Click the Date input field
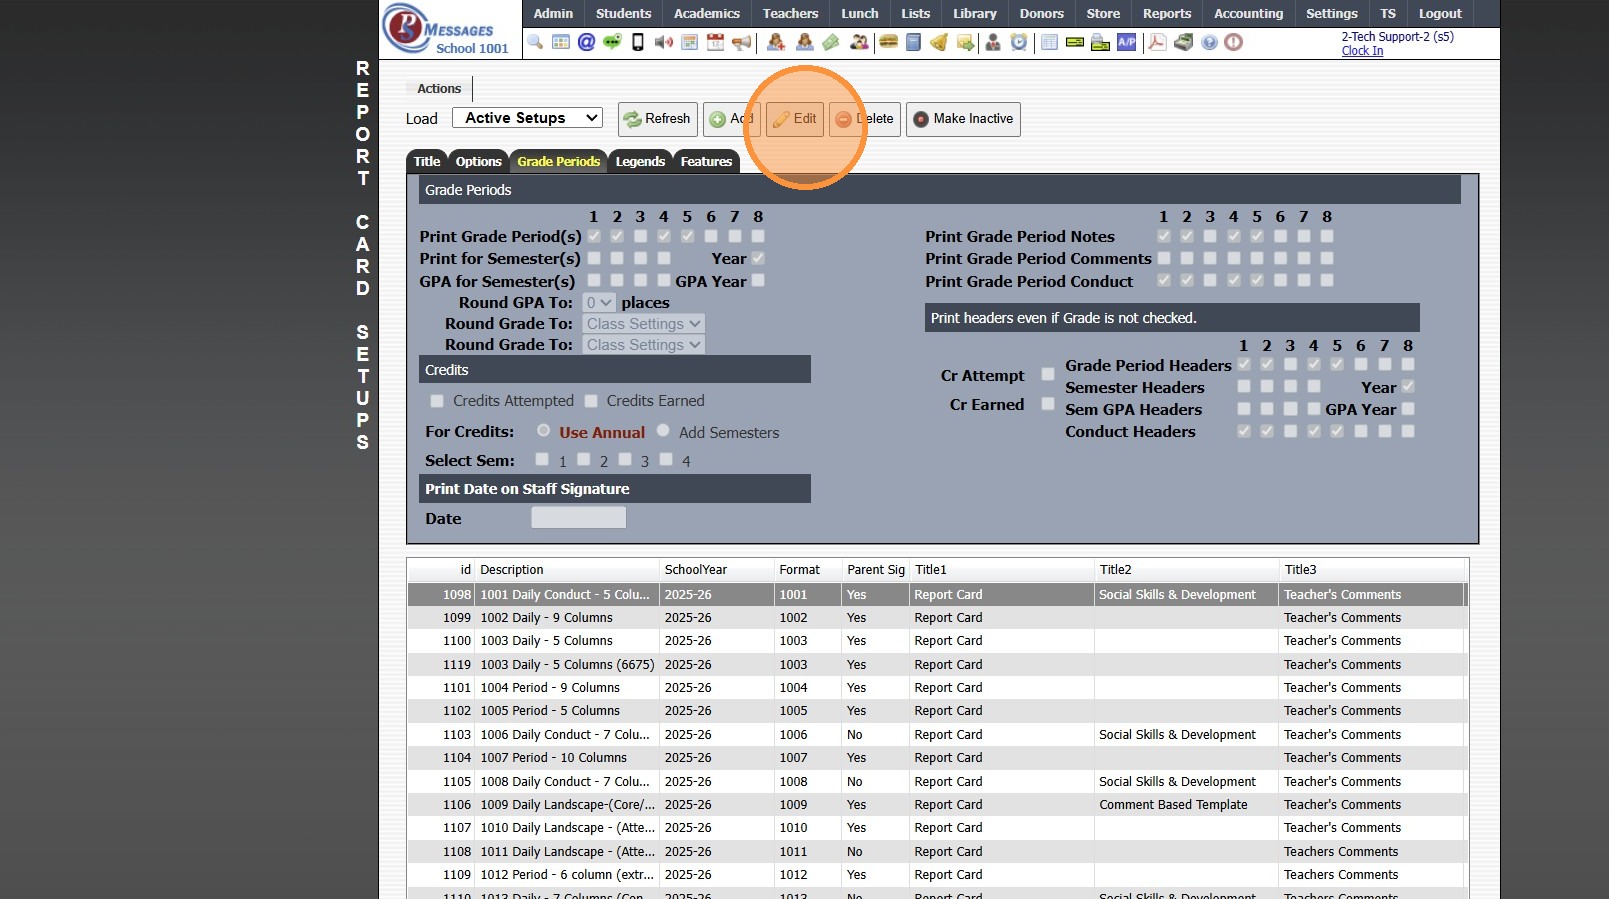1609x899 pixels. (x=578, y=518)
